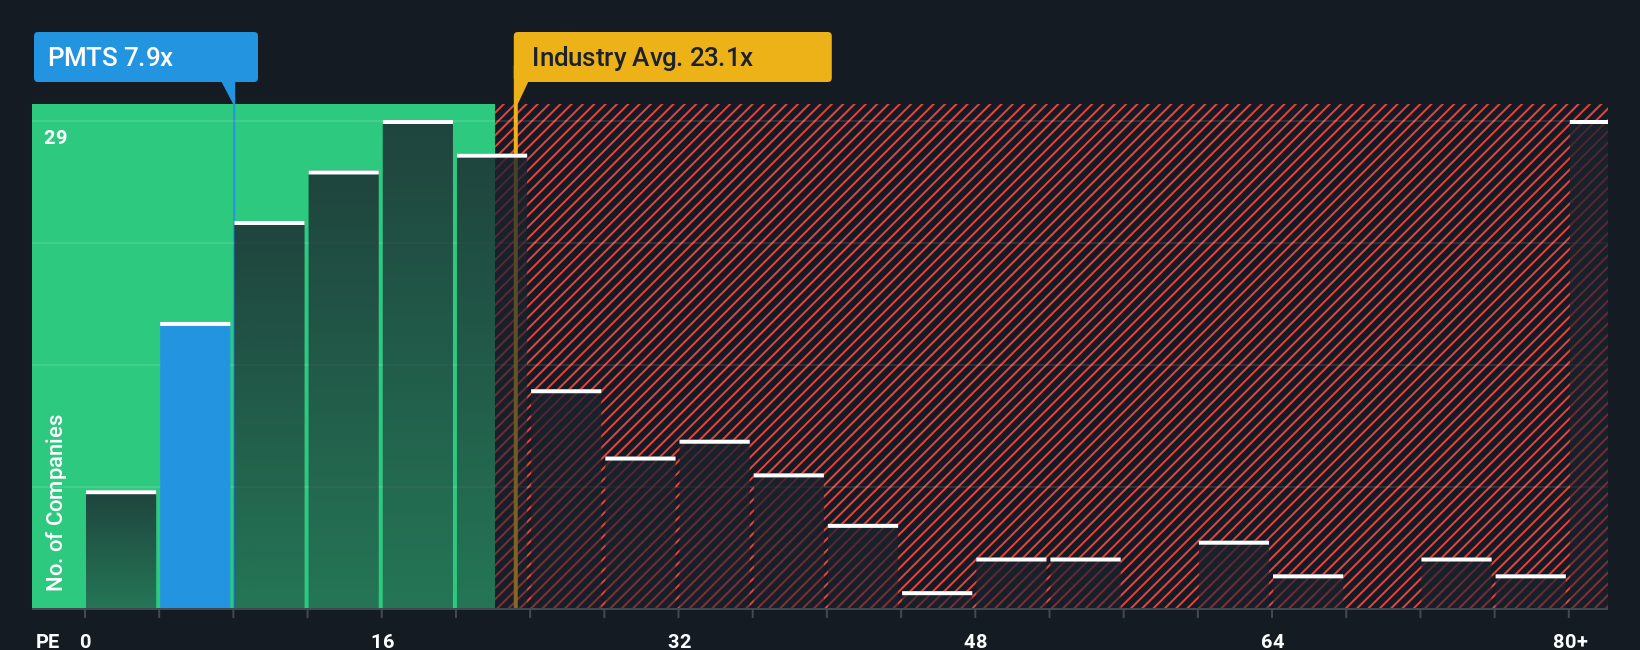
Task: Click the tallest green bar at PE 16
Action: (418, 364)
